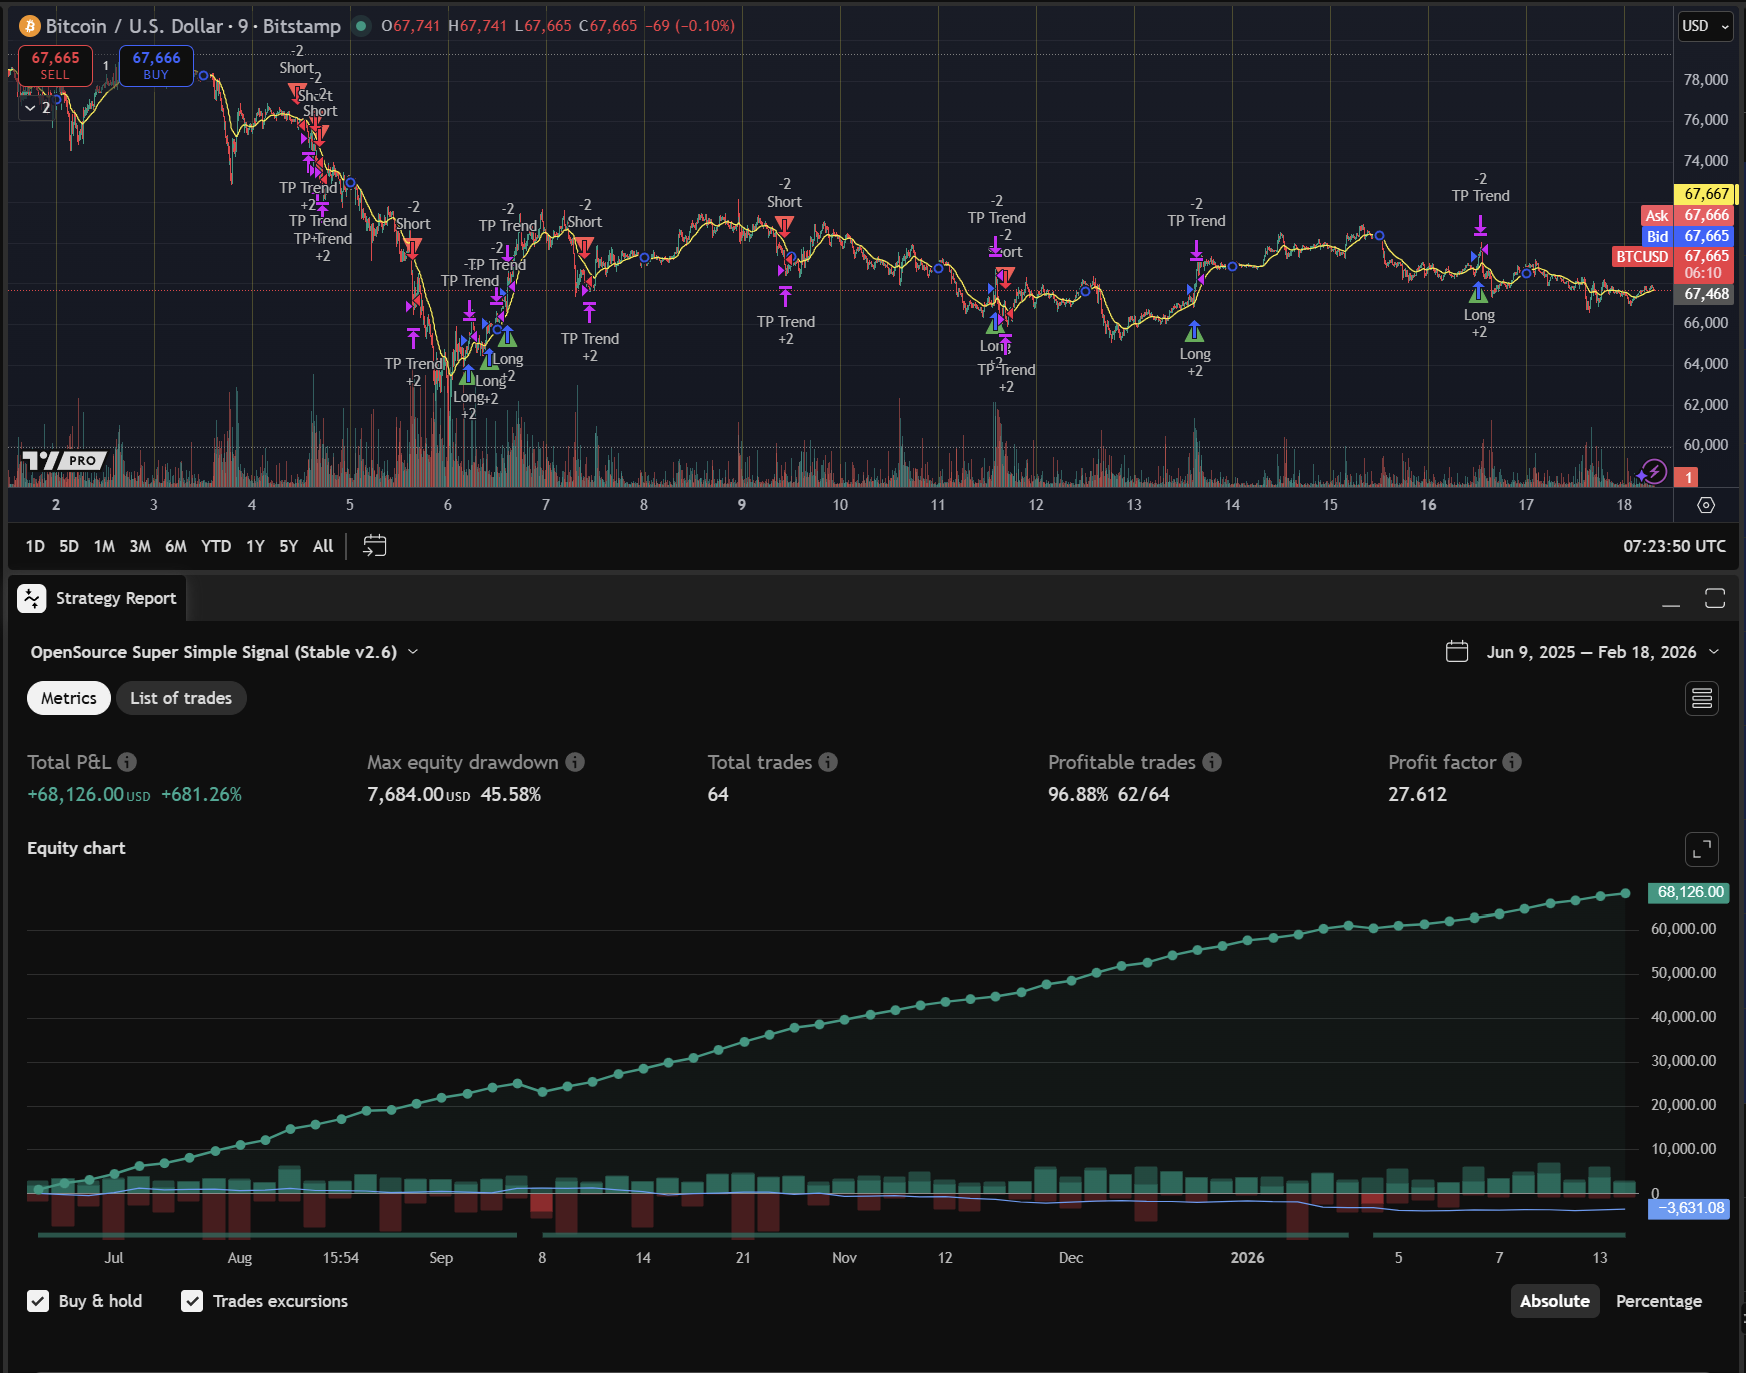Toggle the Buy & hold checkbox
This screenshot has height=1373, width=1746.
point(38,1301)
